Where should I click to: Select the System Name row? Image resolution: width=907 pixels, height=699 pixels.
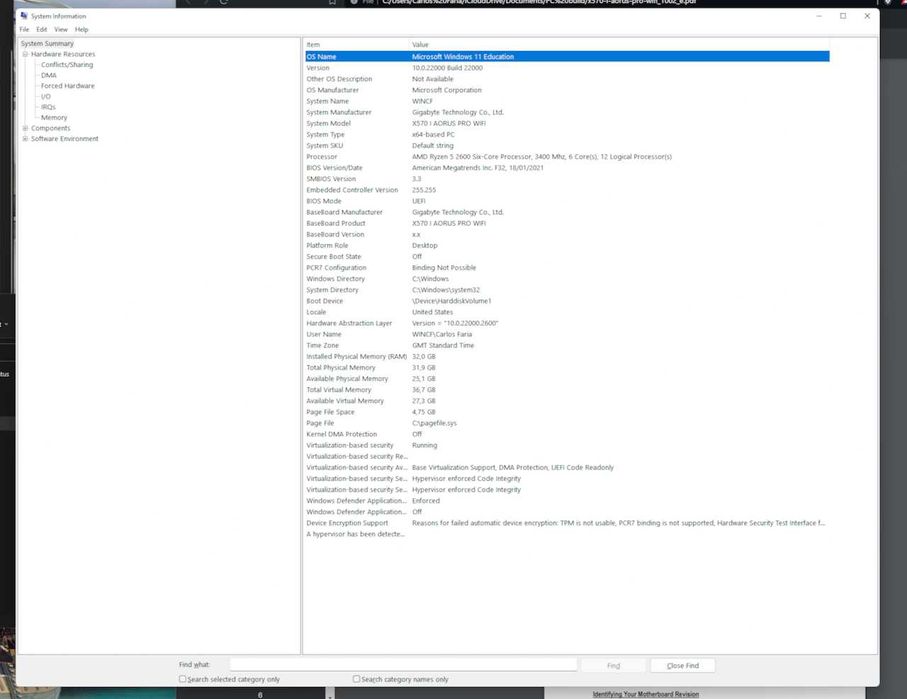(567, 101)
